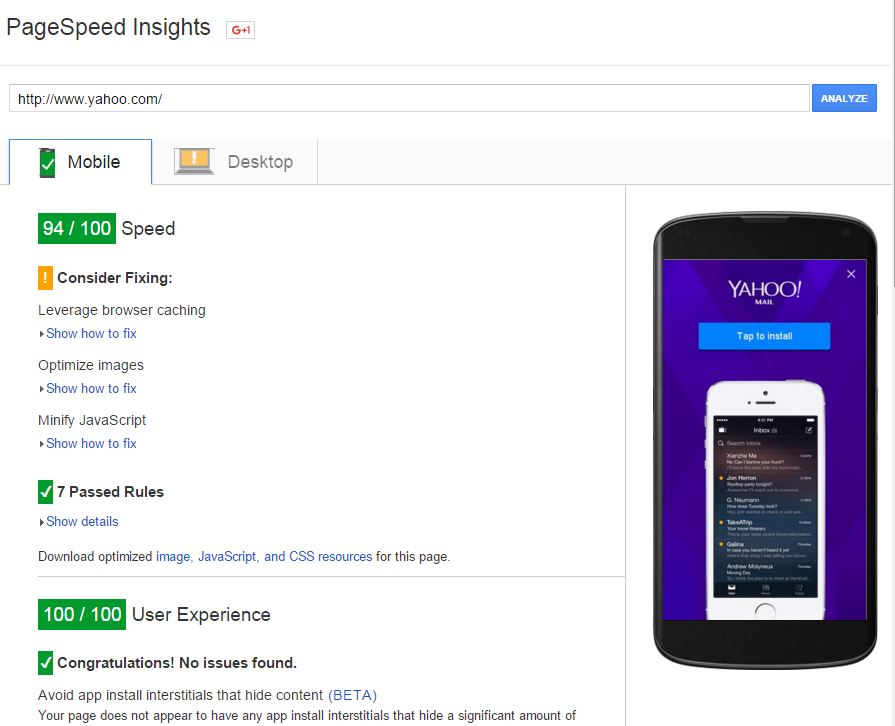Switch to the Mobile tab
This screenshot has width=895, height=726.
(80, 162)
